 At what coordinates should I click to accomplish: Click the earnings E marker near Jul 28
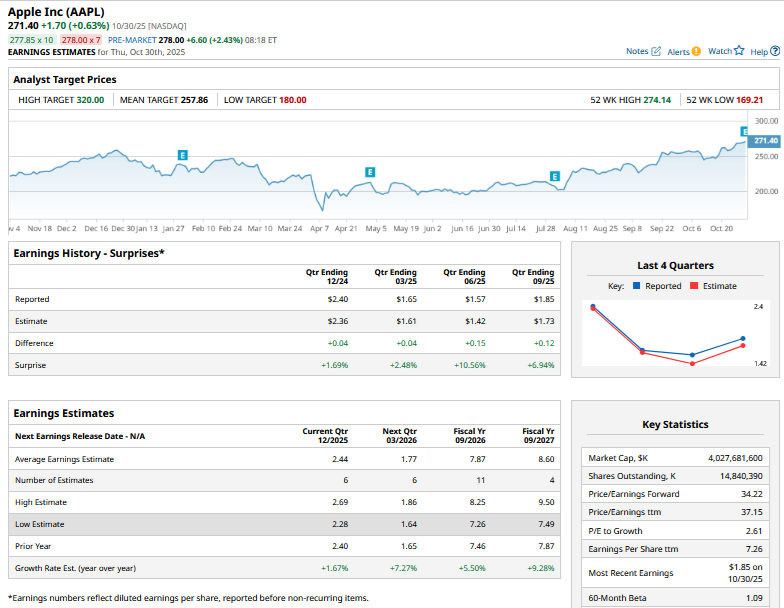point(555,176)
